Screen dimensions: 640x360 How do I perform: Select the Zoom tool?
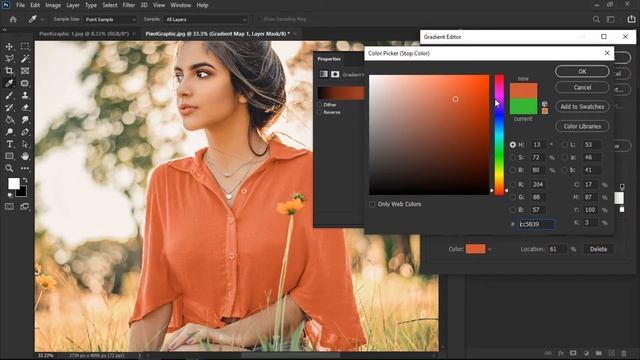(x=9, y=168)
